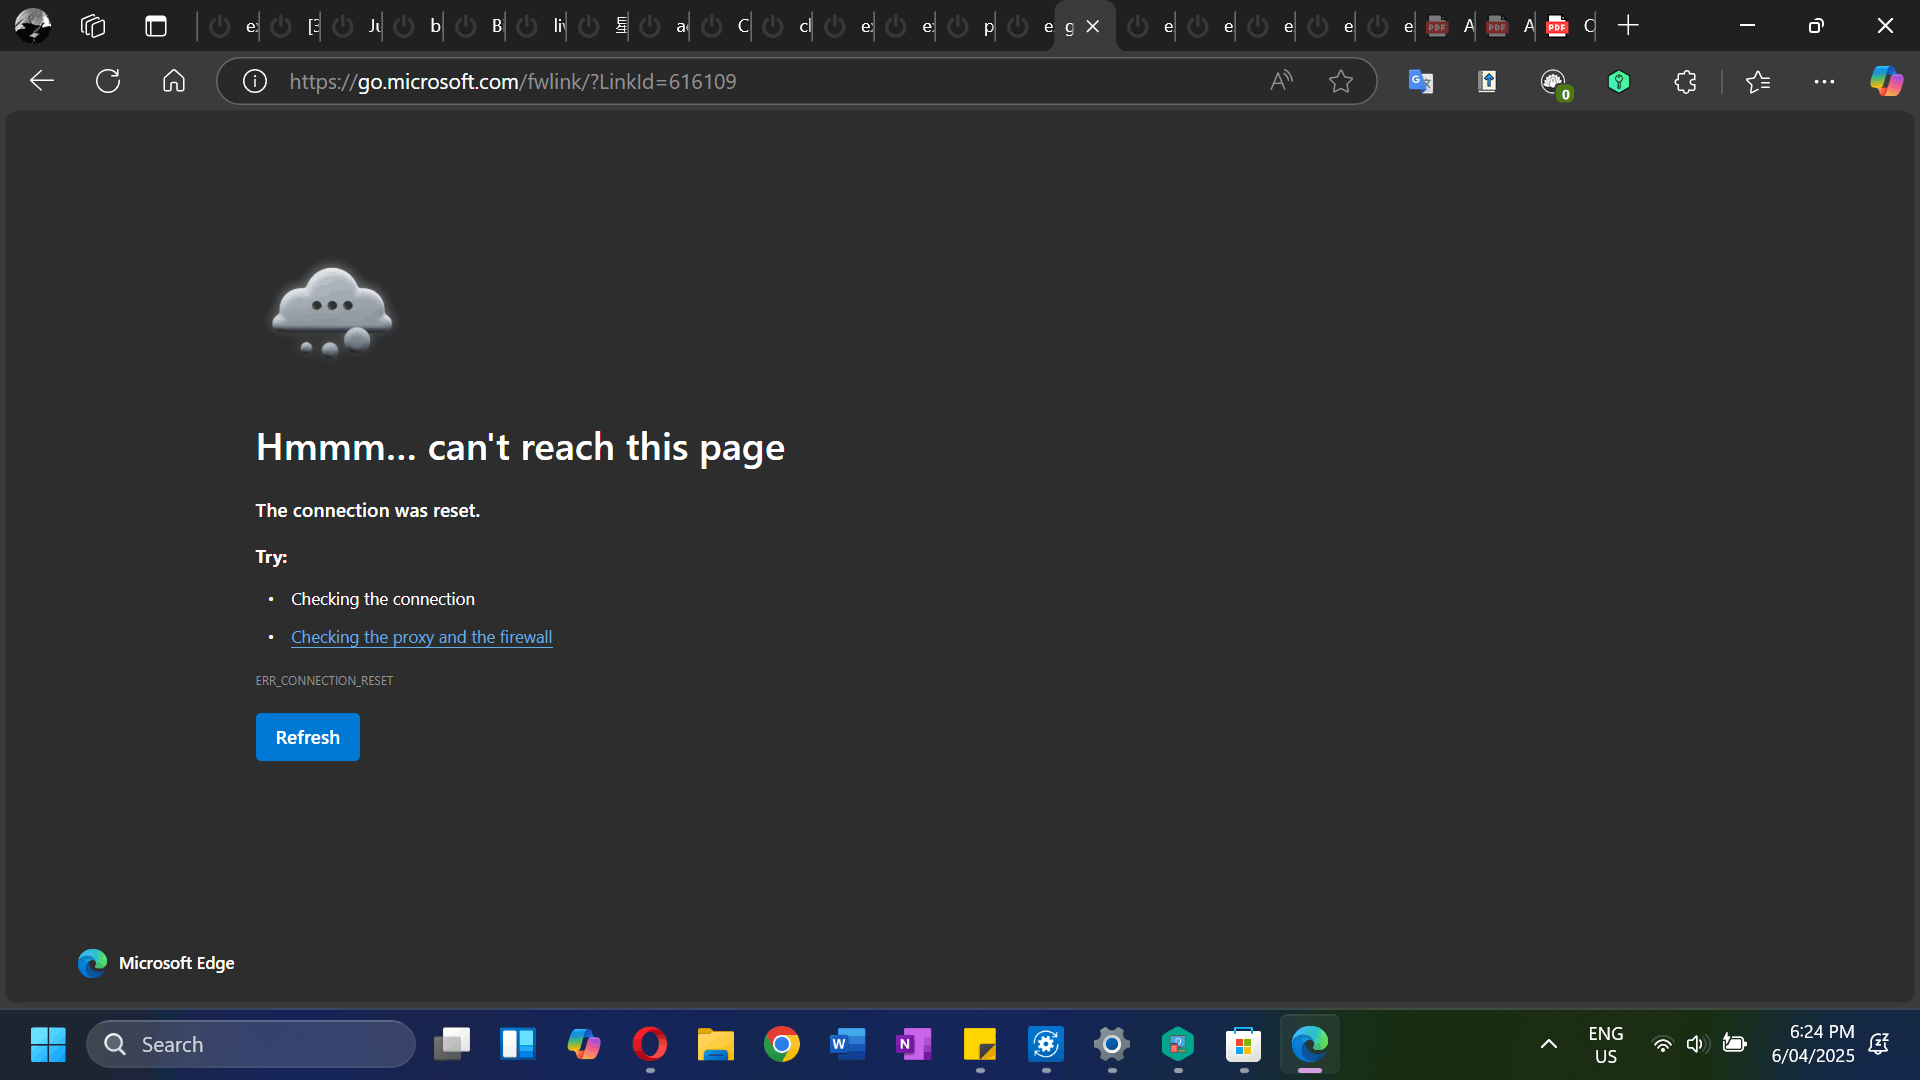Open the Extensions puzzle icon
Screen dimensions: 1920x1080
pos(1685,81)
